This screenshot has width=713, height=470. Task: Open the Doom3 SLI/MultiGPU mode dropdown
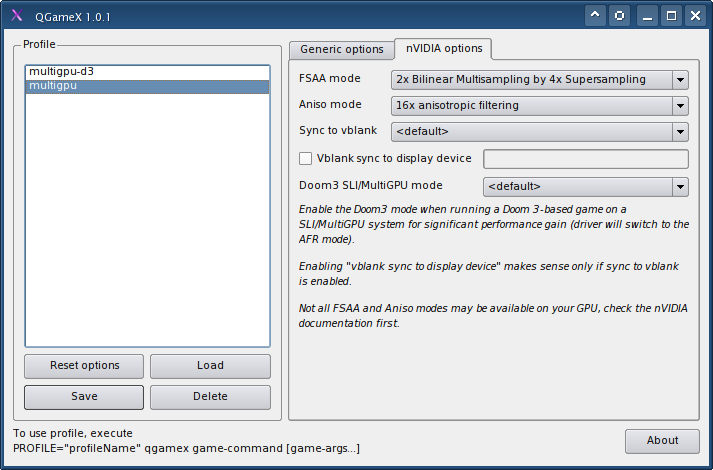click(586, 186)
